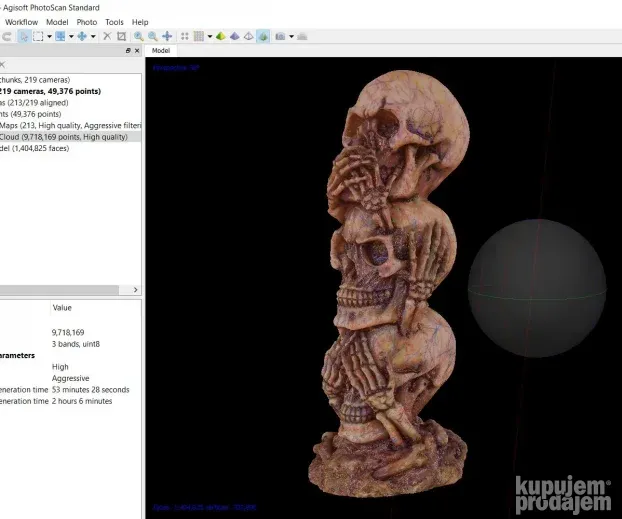Toggle Show Cameras icon
This screenshot has width=622, height=519.
pyautogui.click(x=280, y=37)
